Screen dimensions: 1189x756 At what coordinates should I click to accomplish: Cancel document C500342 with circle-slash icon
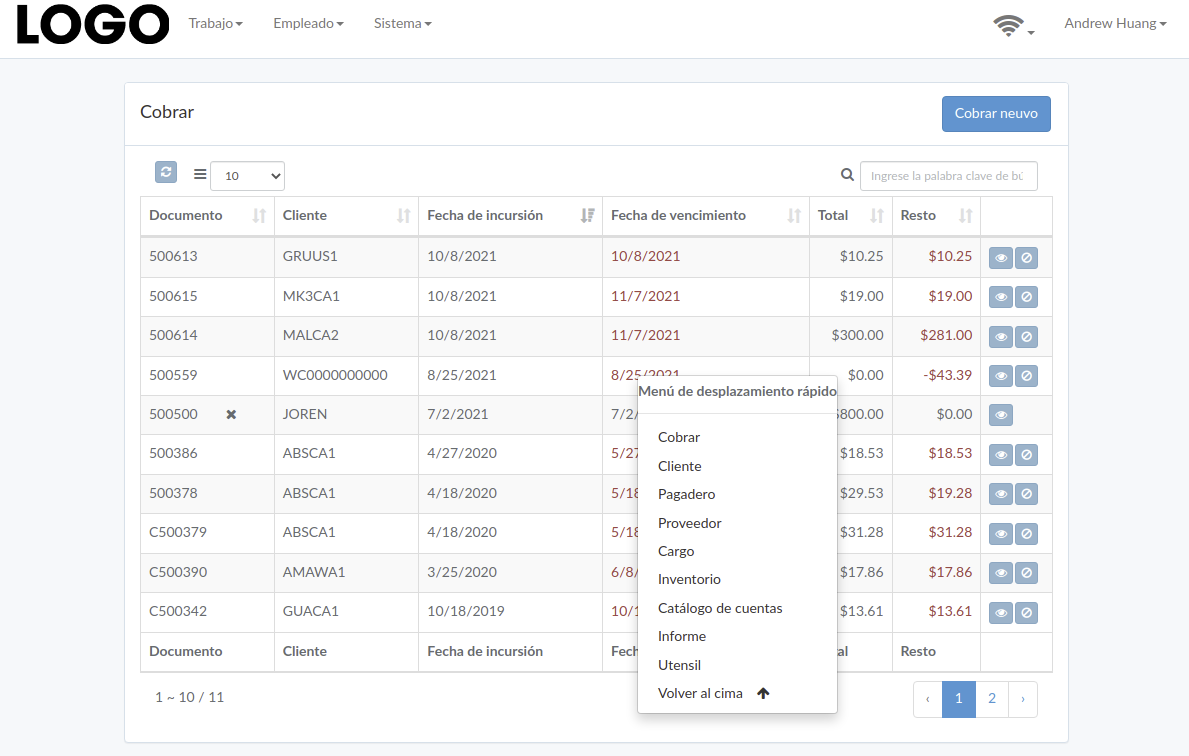(x=1027, y=613)
